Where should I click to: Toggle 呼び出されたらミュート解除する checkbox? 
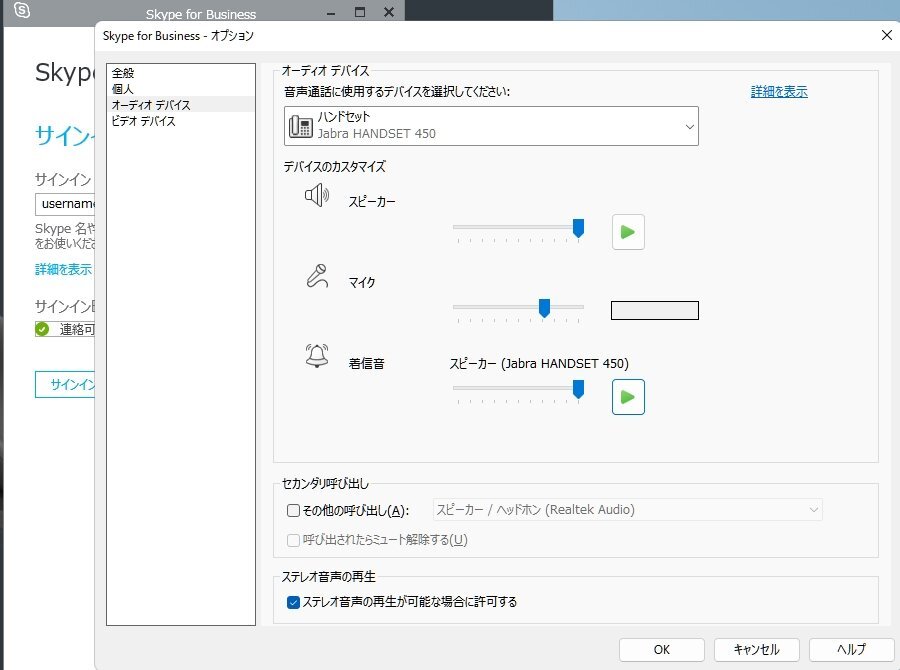293,540
